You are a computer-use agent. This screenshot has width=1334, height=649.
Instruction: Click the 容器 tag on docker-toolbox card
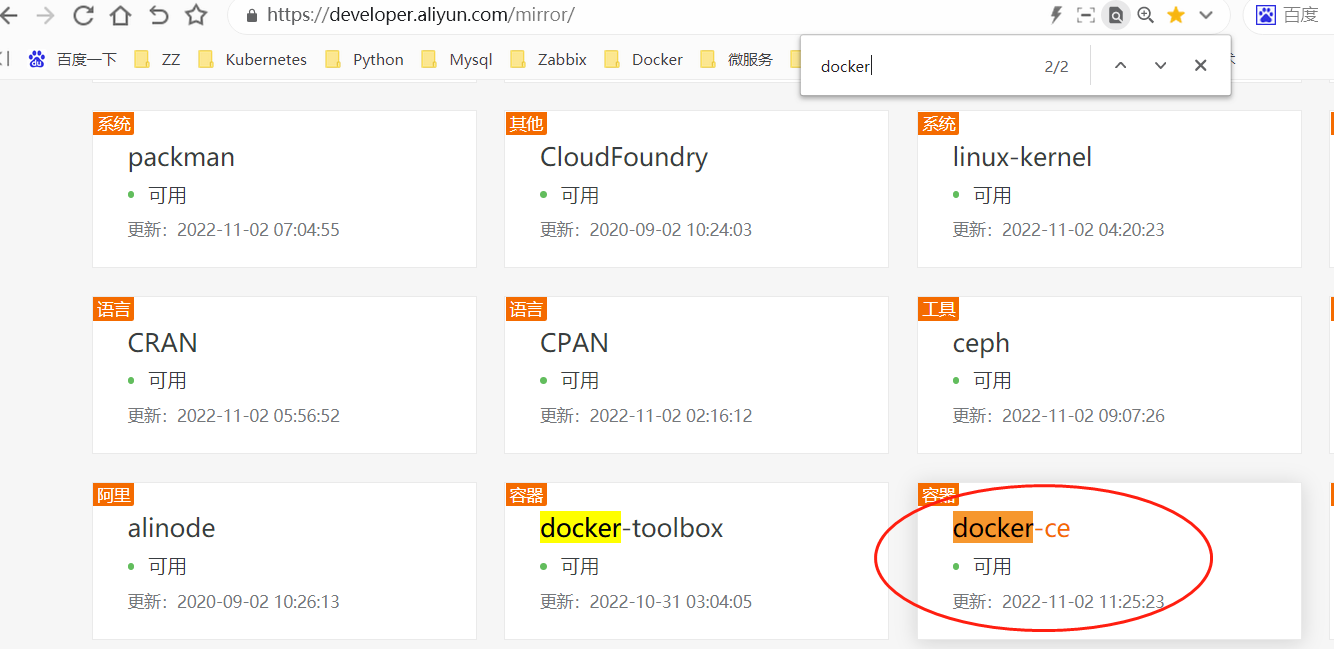coord(526,496)
